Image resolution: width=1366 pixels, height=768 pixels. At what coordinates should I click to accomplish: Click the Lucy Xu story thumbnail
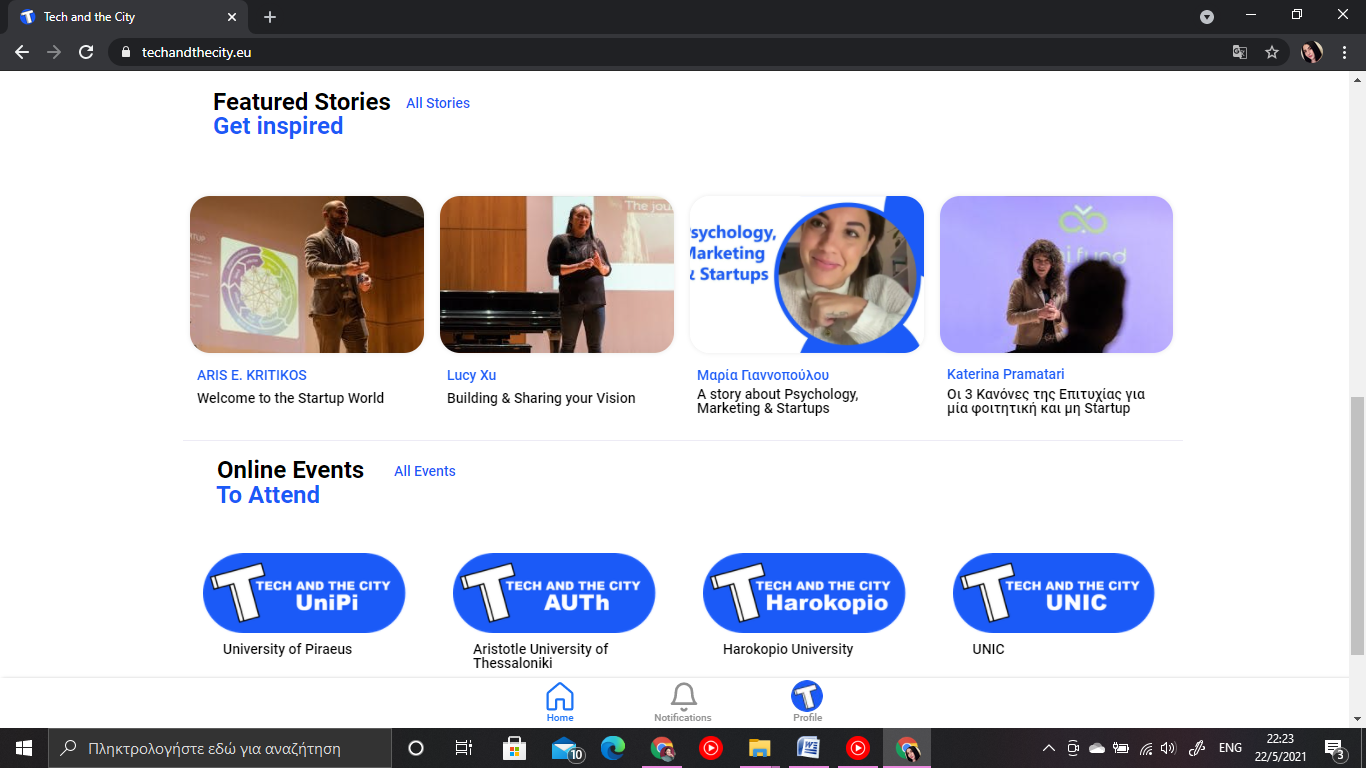coord(557,274)
